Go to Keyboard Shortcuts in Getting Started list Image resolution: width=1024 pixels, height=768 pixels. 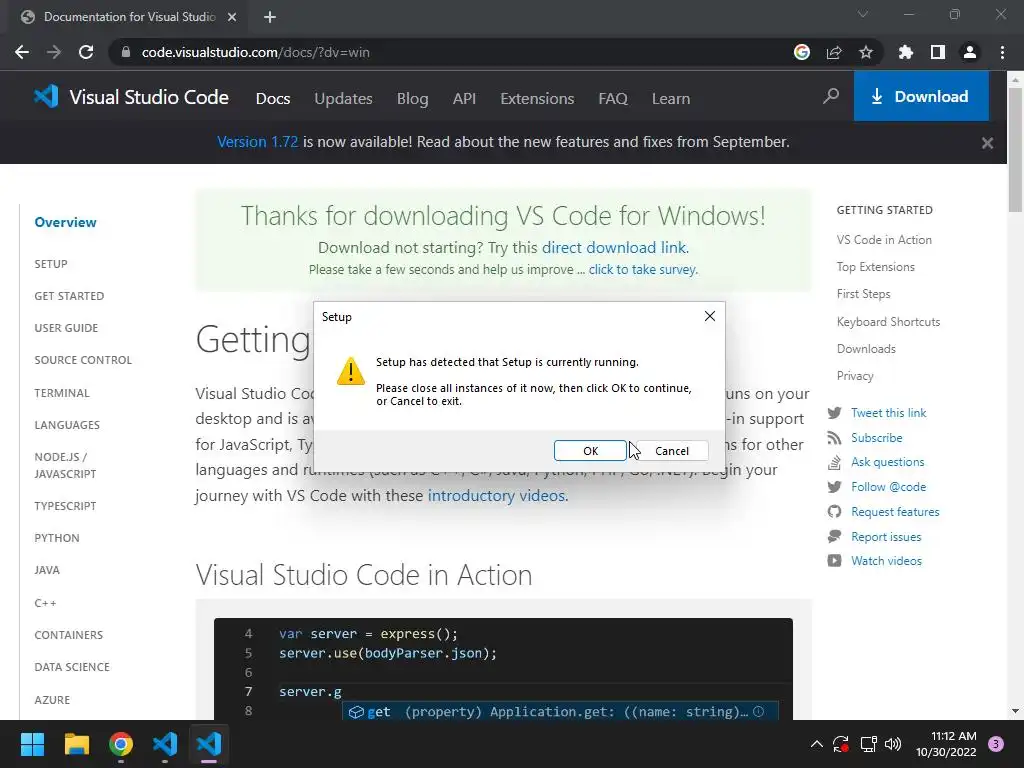[x=888, y=322]
